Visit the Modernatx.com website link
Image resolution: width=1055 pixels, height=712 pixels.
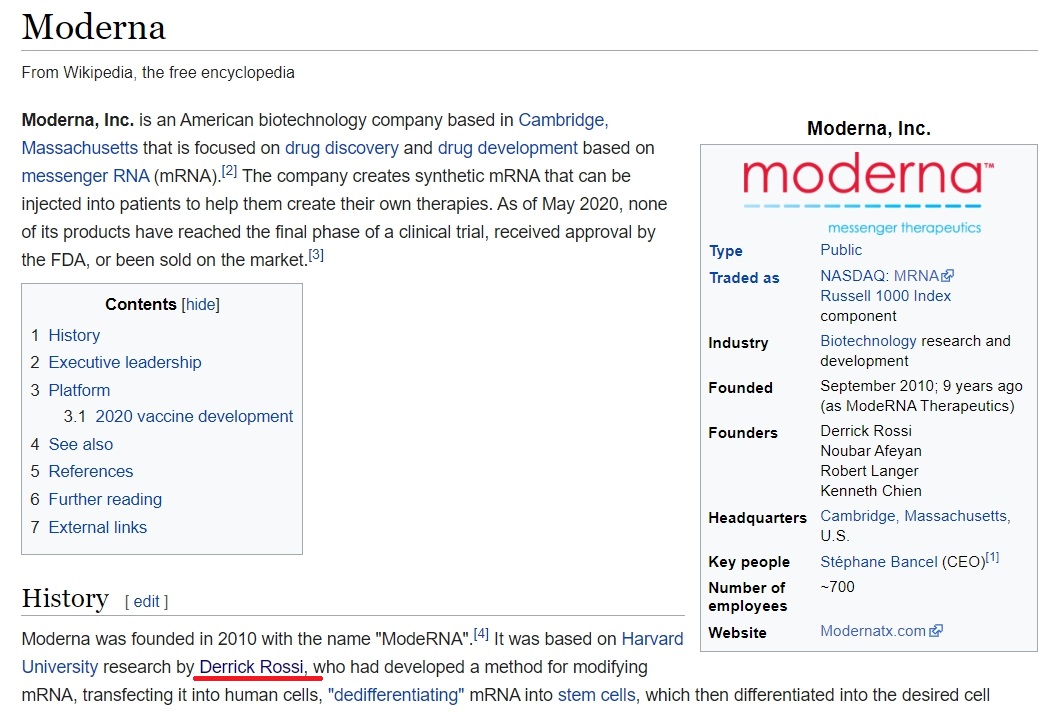[x=873, y=631]
